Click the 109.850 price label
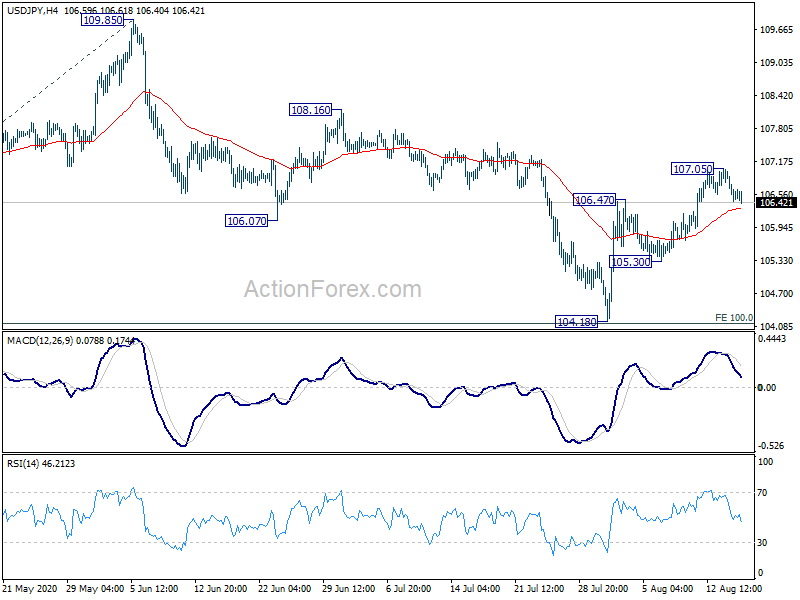800x600 pixels. 103,20
